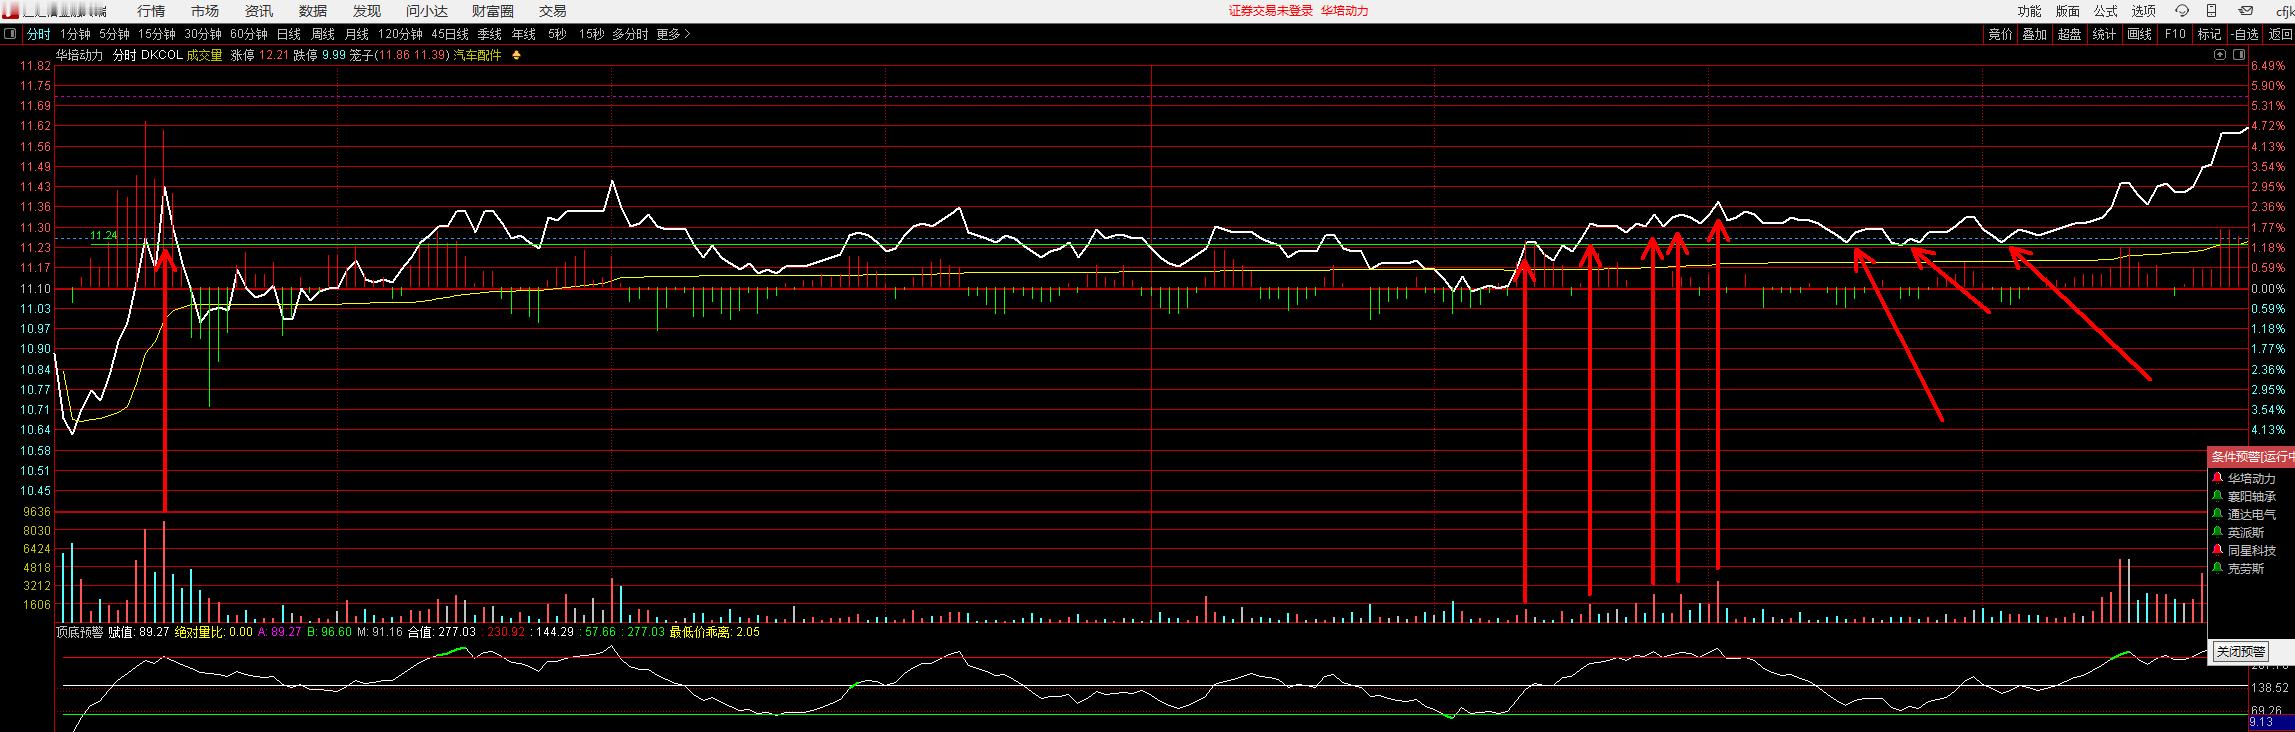The image size is (2295, 732).
Task: Select 克劳斯 in the alert list
Action: tap(2245, 569)
